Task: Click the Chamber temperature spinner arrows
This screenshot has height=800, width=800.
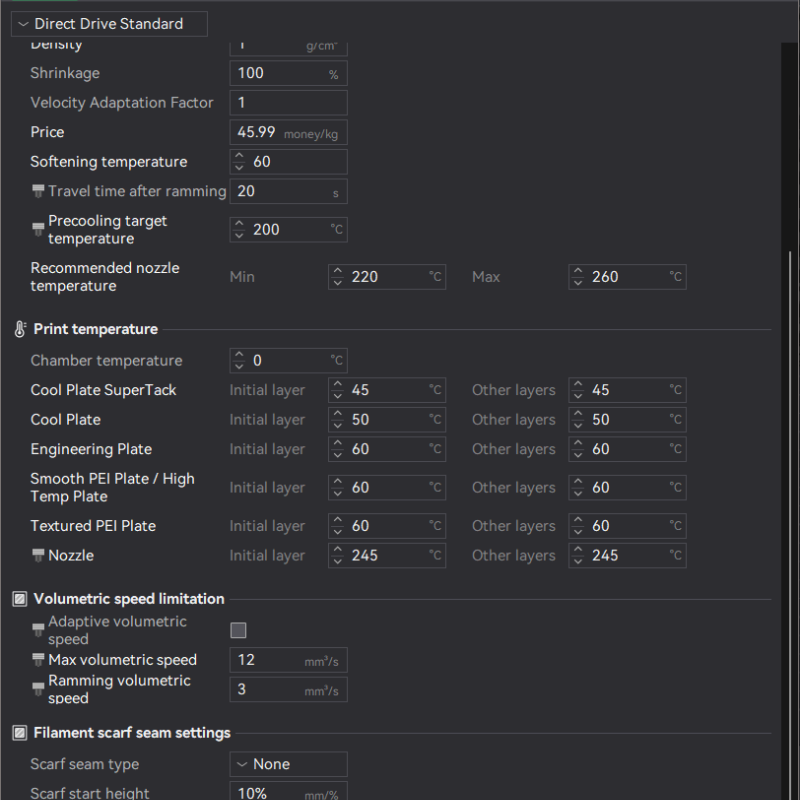Action: coord(239,361)
